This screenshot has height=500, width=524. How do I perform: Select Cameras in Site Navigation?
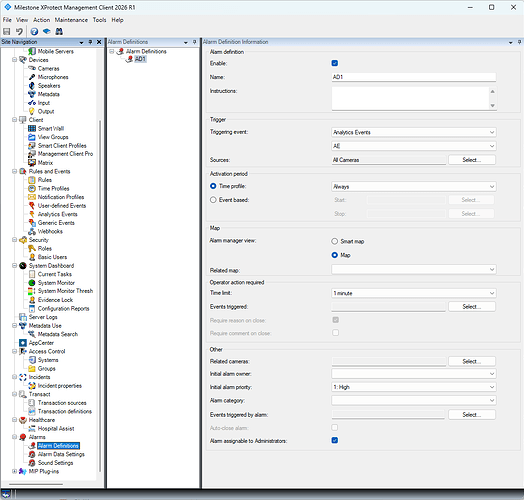(x=48, y=69)
